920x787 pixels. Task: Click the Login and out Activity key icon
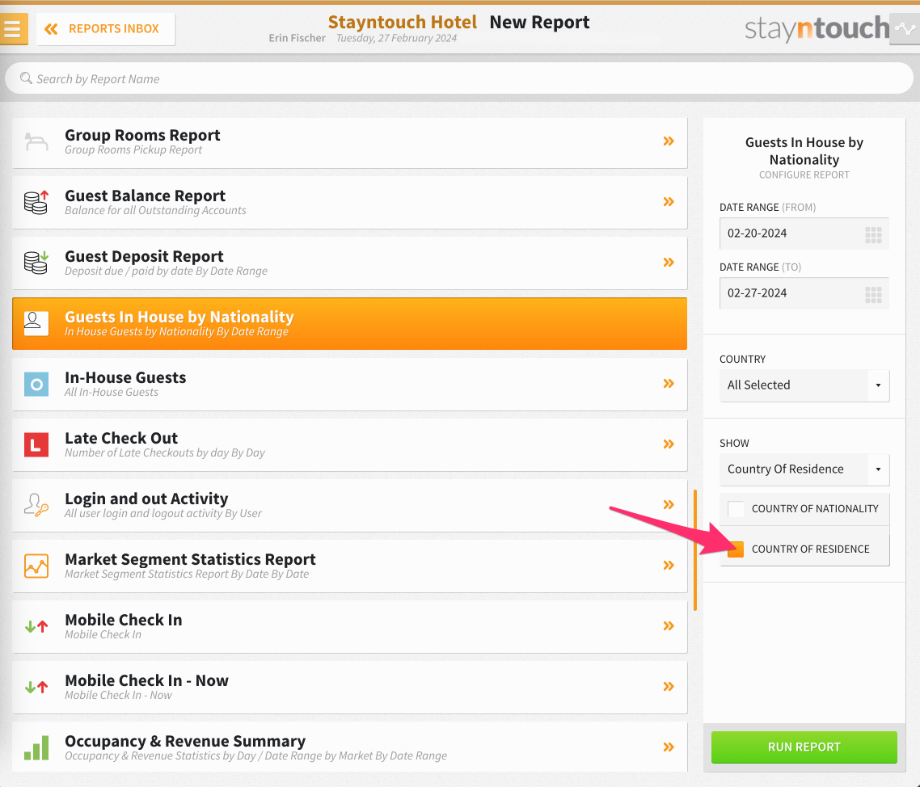pos(36,505)
